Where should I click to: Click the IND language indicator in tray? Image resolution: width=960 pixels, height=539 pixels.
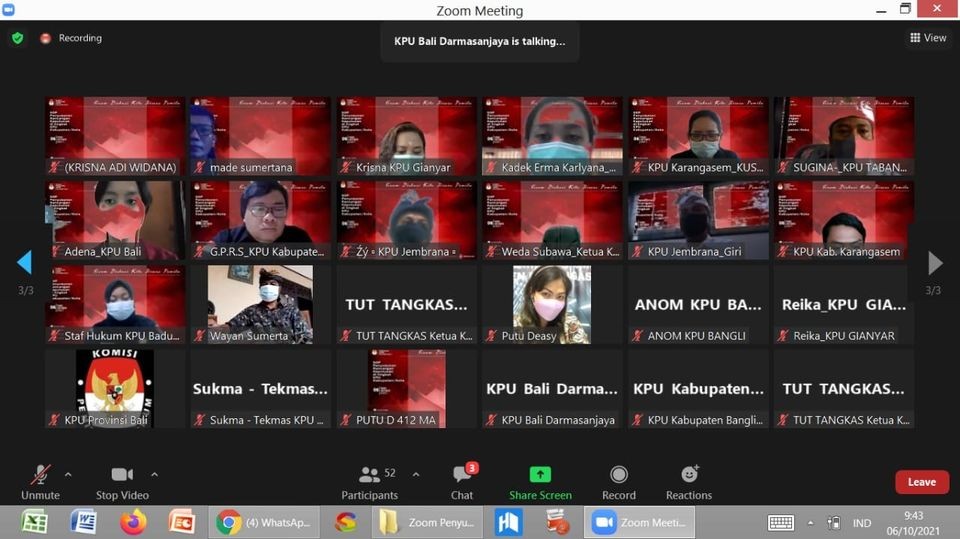click(x=861, y=523)
